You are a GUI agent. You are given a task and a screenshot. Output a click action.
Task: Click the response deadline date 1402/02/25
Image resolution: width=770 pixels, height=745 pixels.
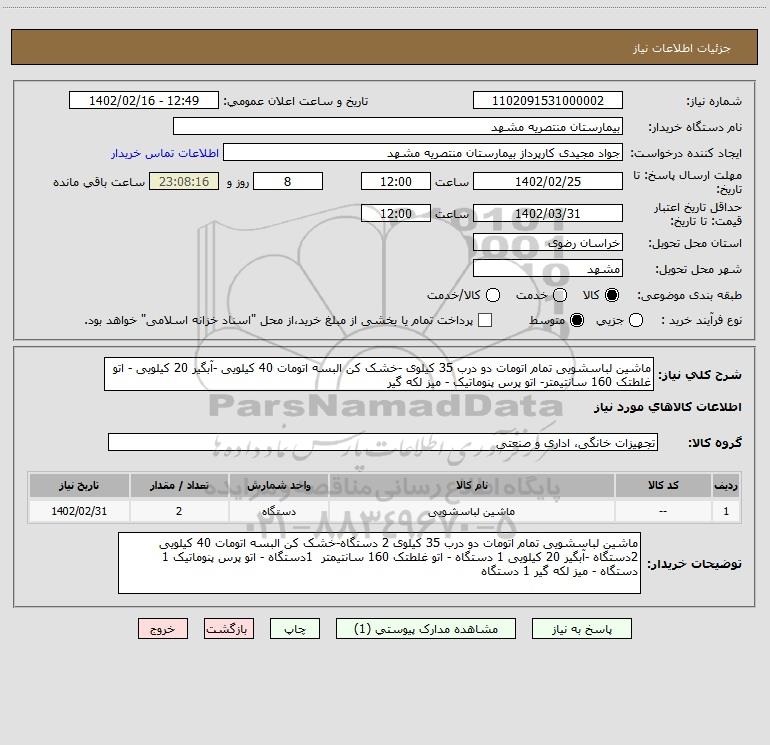click(548, 181)
